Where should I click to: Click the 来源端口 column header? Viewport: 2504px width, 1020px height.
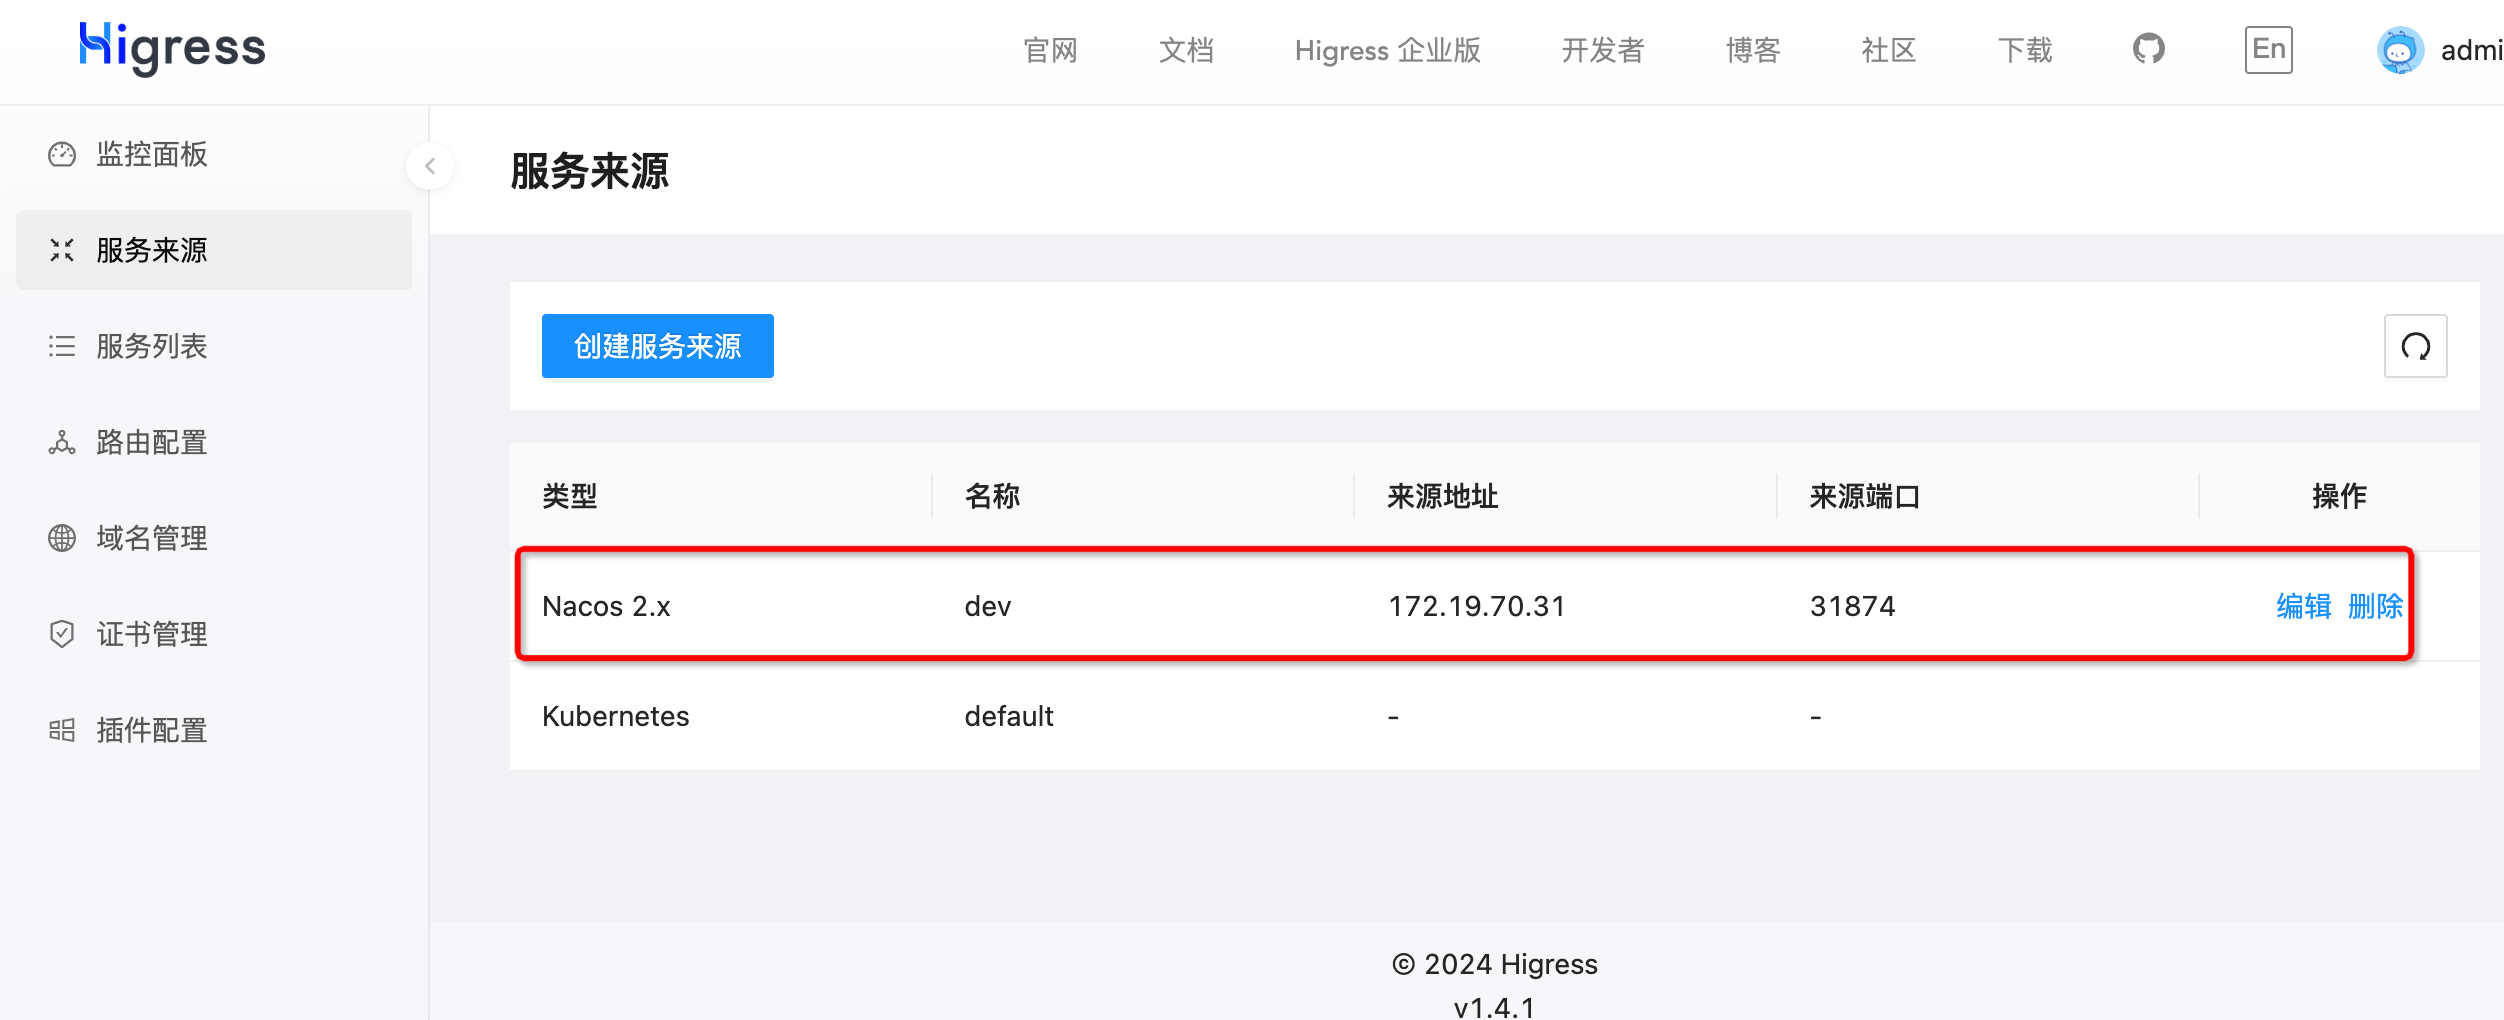[x=1865, y=496]
